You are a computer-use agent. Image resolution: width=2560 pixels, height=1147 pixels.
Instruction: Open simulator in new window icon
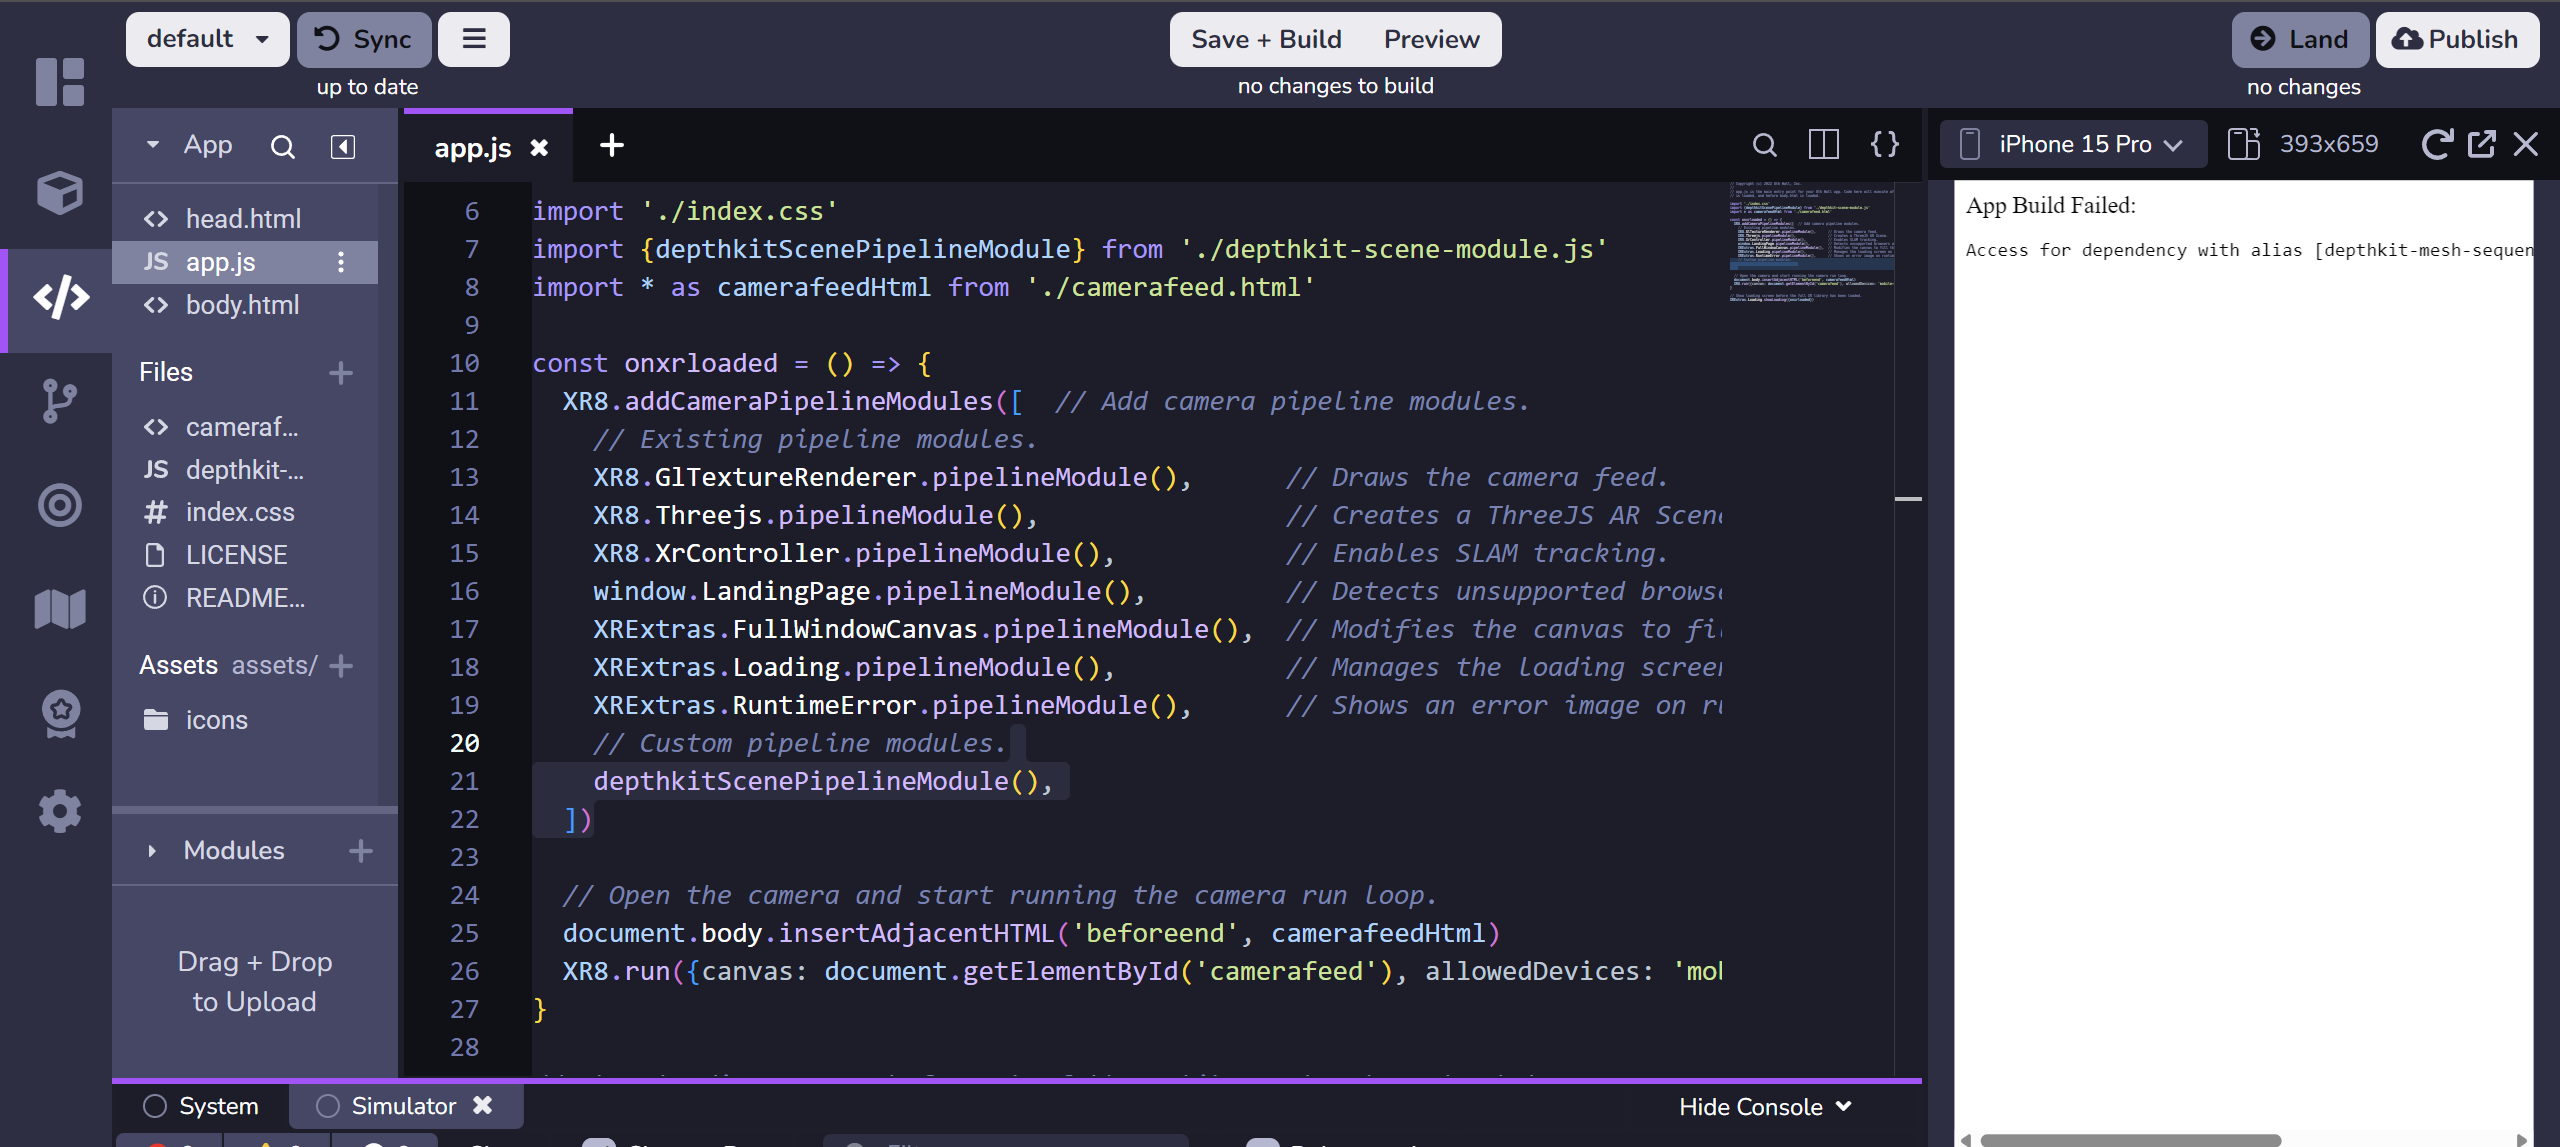click(x=2481, y=144)
